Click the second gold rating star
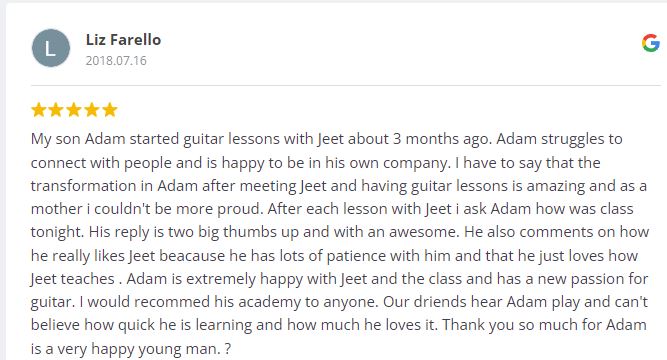 [x=56, y=110]
